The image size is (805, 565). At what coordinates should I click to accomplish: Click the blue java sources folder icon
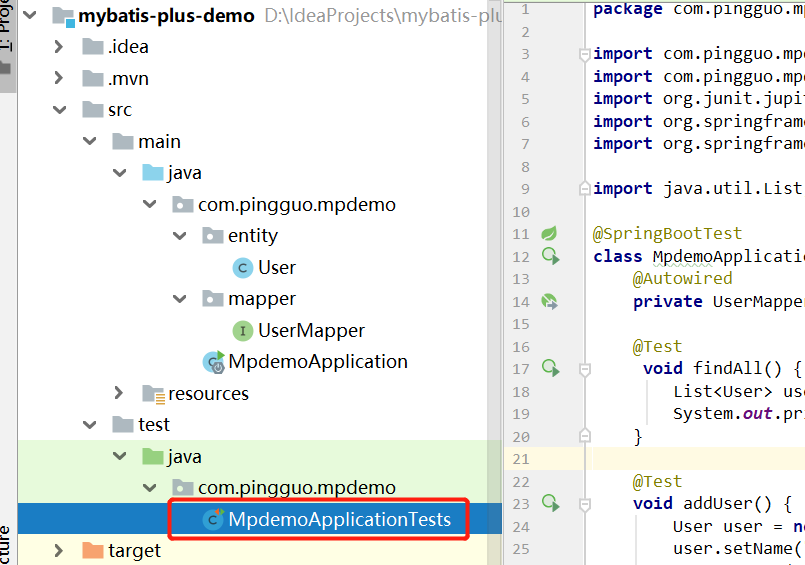152,172
